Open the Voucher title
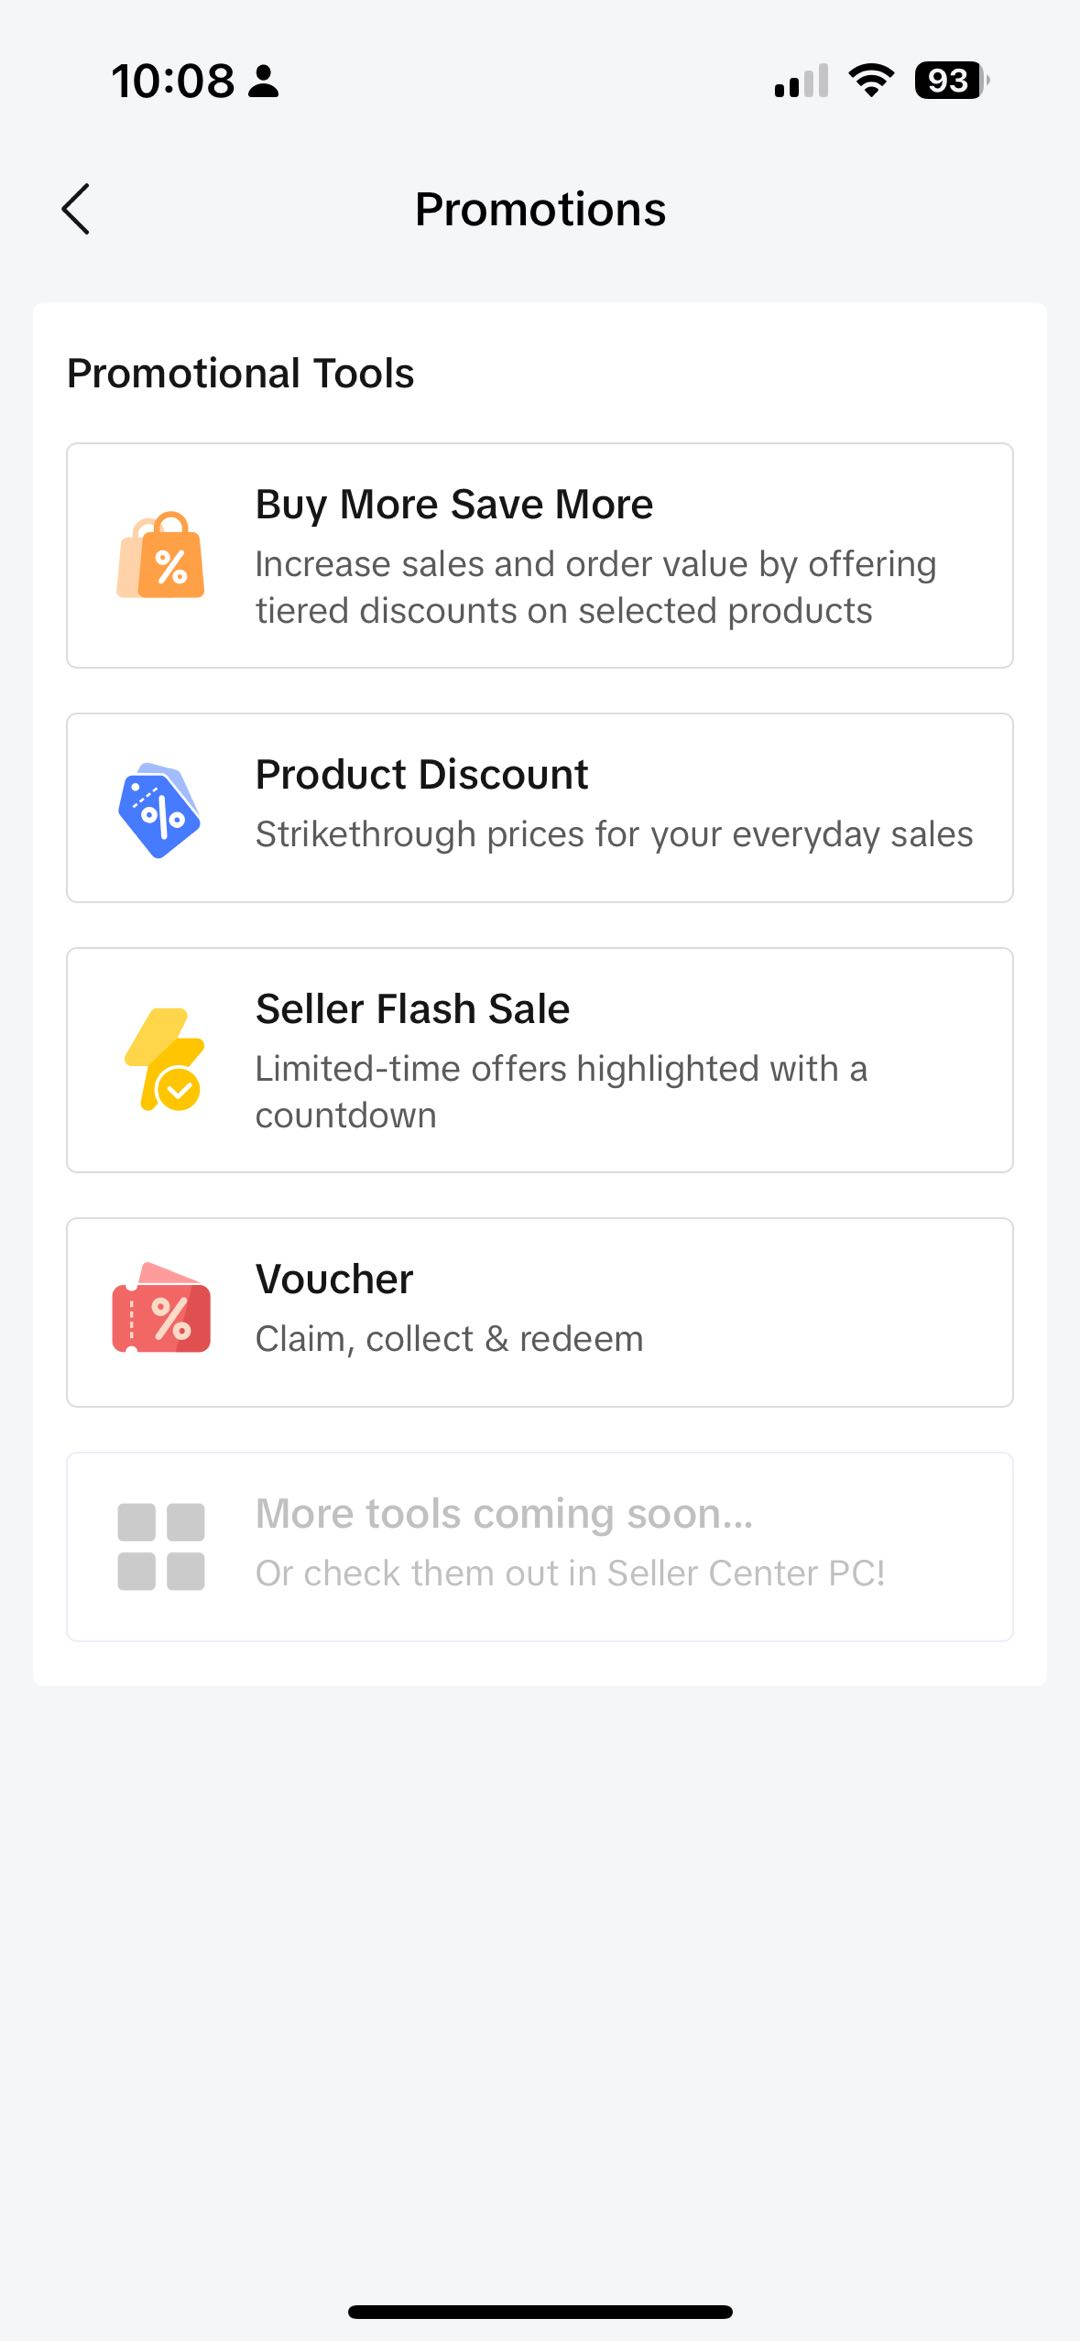Viewport: 1080px width, 2341px height. coord(334,1279)
